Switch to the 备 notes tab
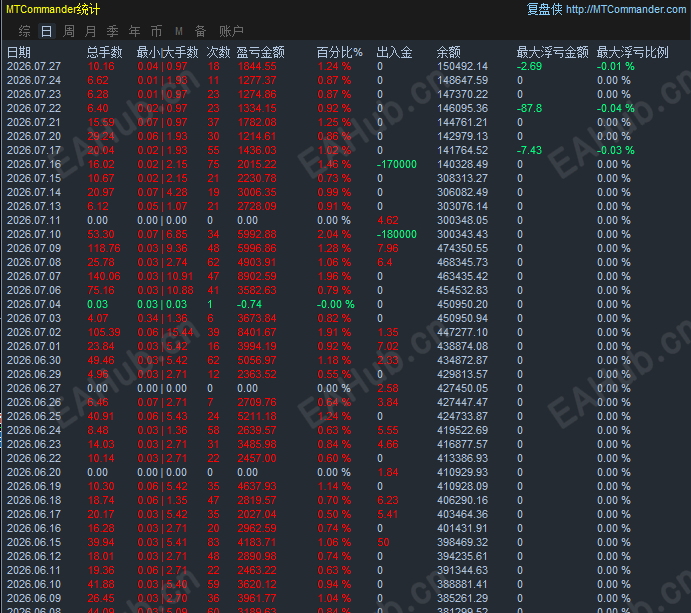The image size is (691, 613). 201,31
